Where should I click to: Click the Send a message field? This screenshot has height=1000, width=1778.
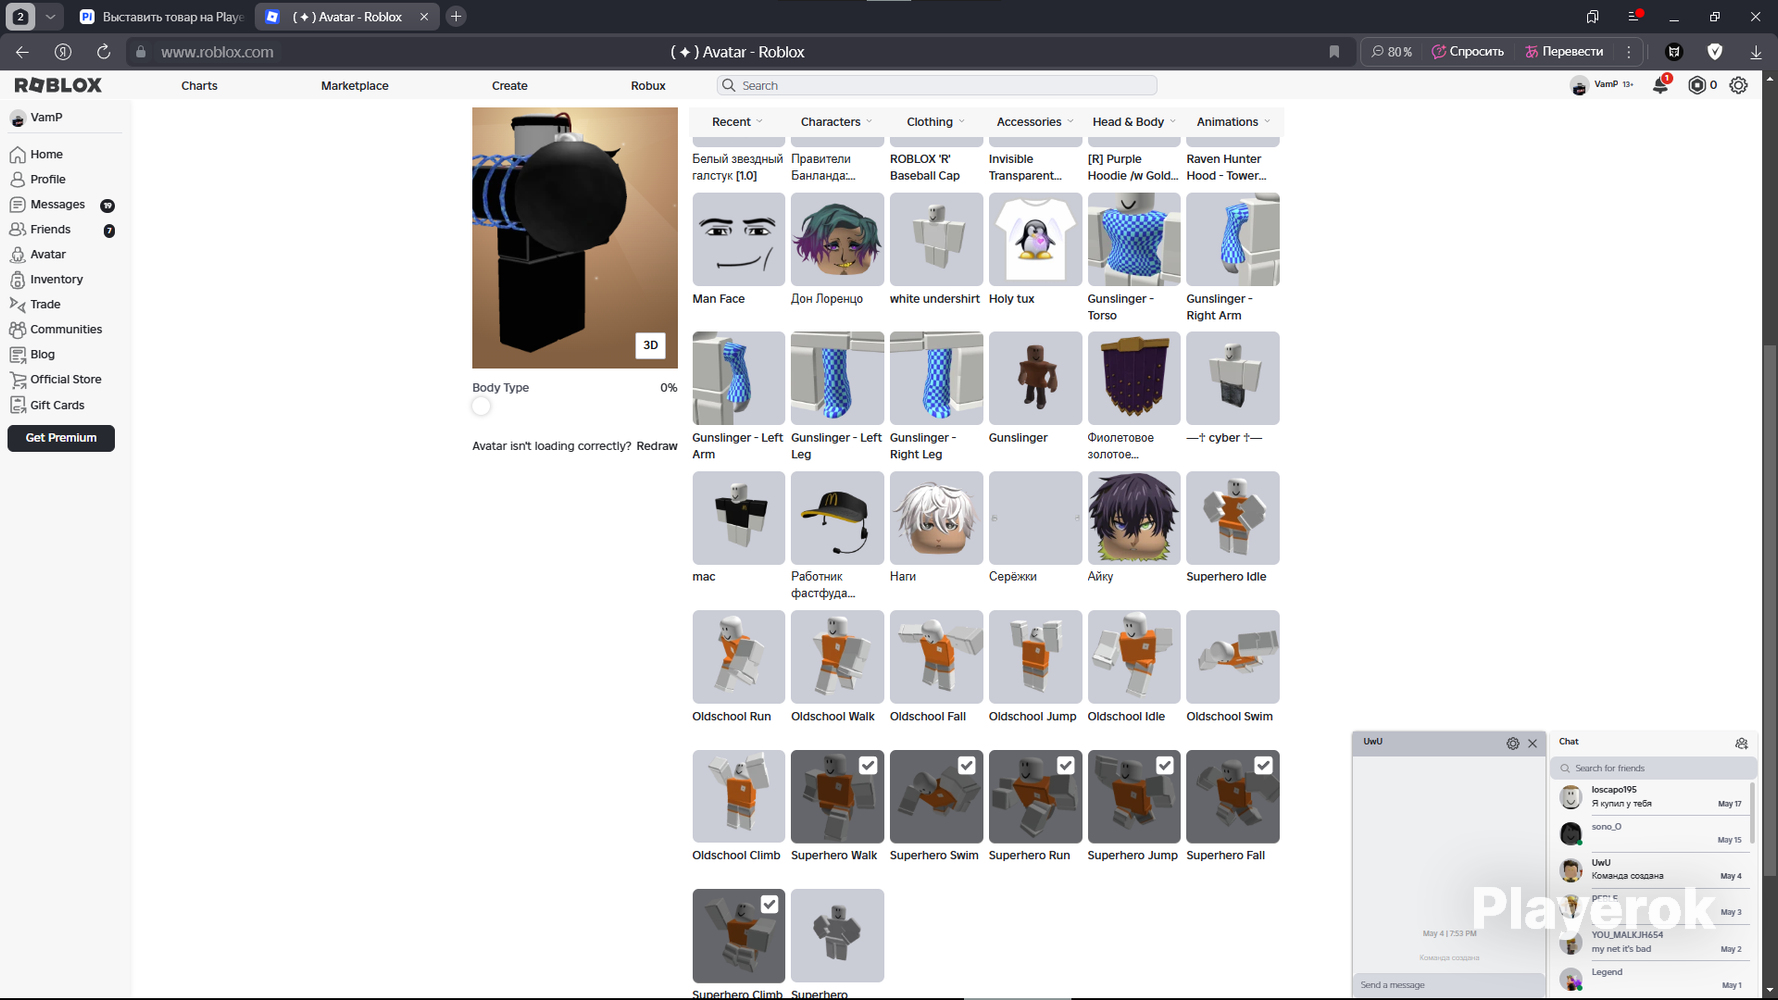tap(1449, 985)
